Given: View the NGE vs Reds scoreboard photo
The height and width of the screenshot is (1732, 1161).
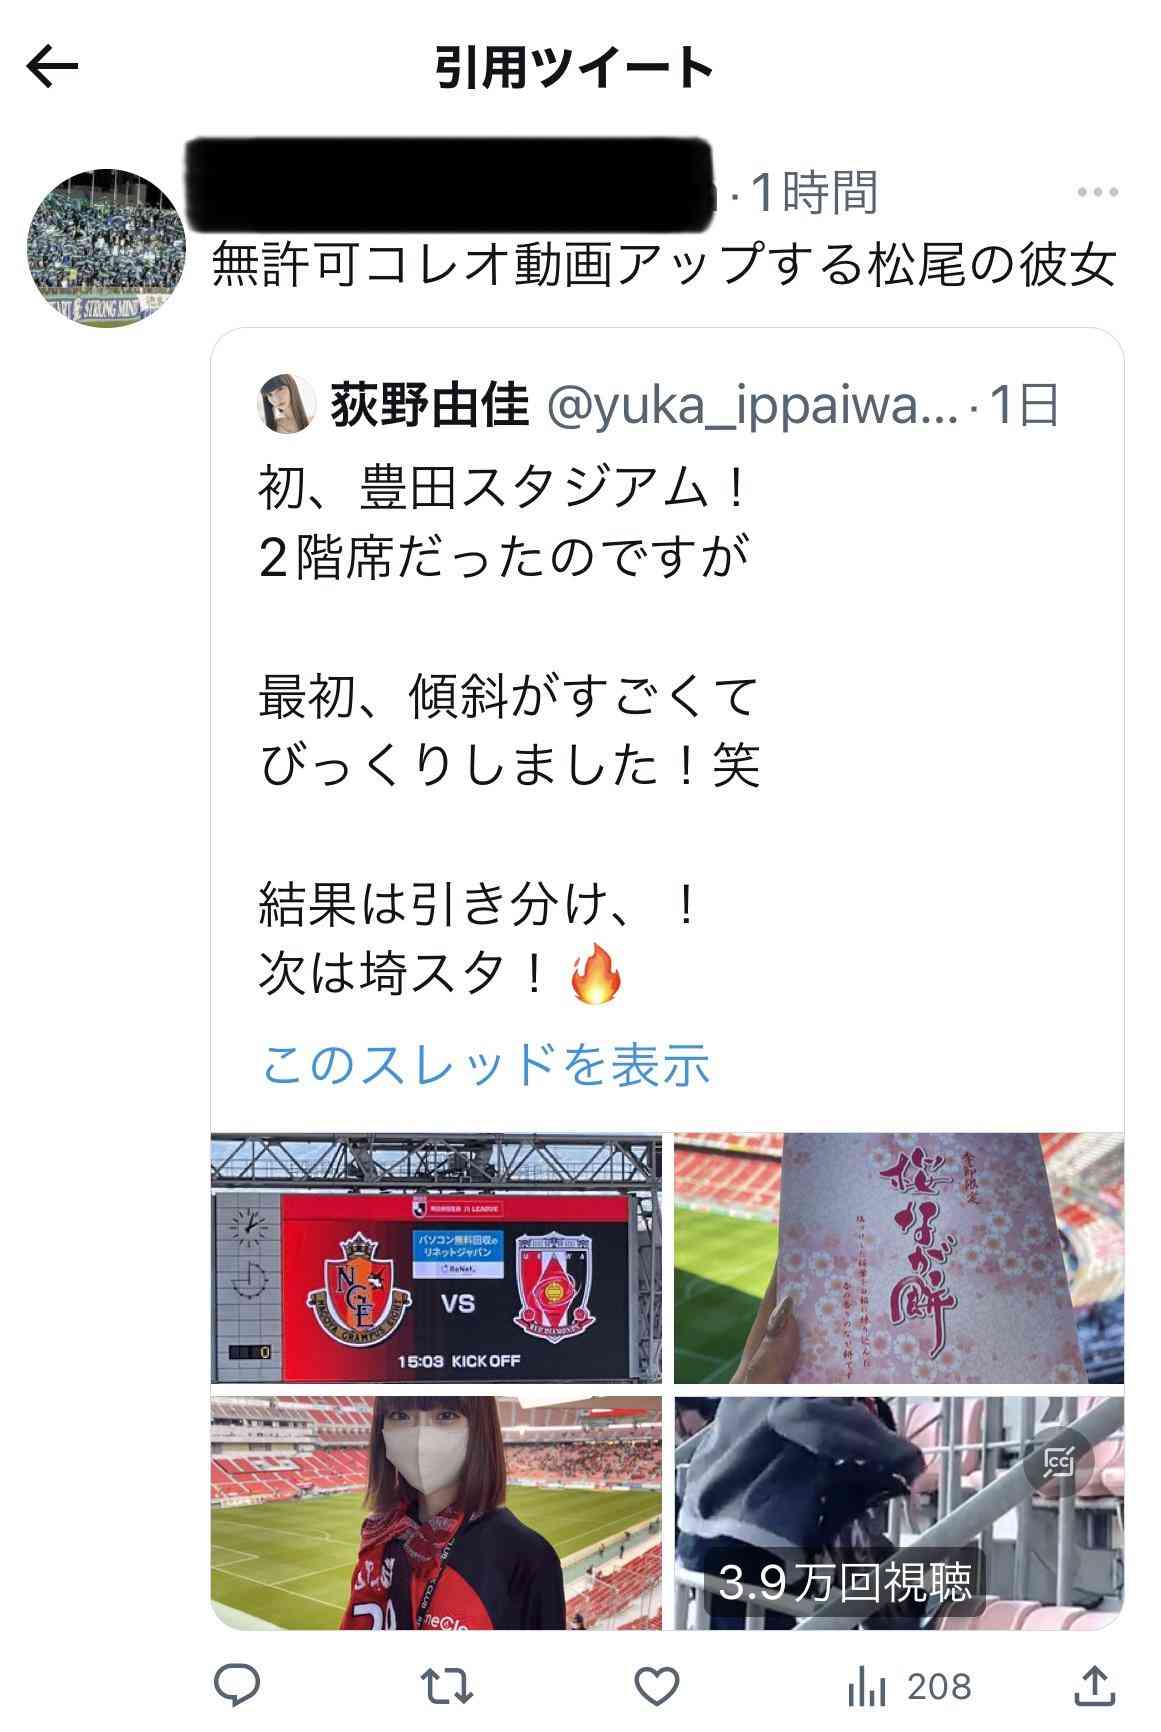Looking at the screenshot, I should pyautogui.click(x=437, y=1258).
